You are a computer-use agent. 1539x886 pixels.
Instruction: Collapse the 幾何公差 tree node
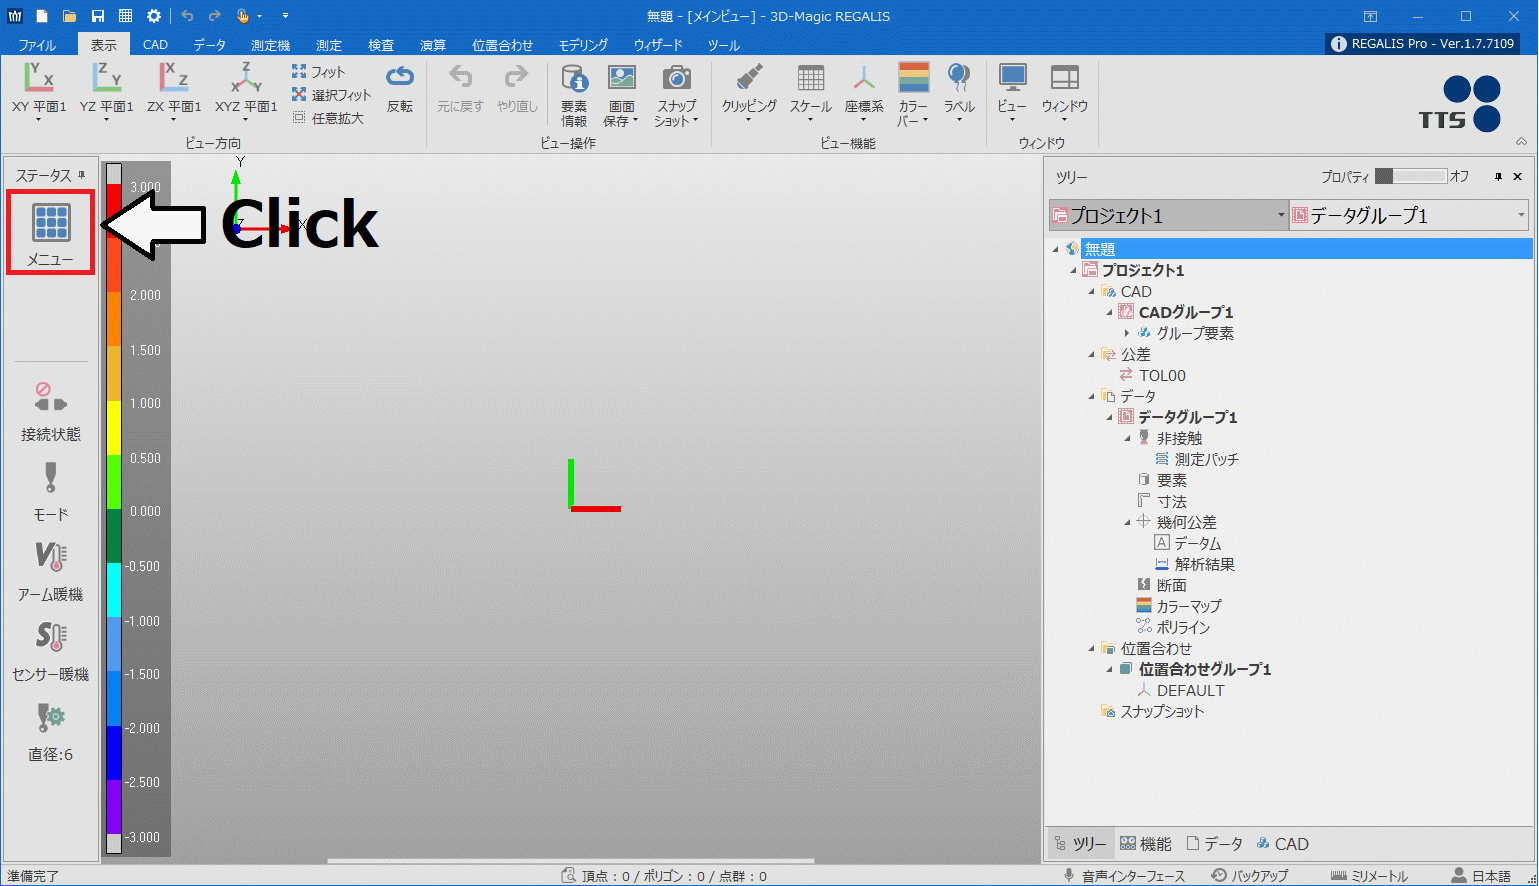[x=1128, y=522]
